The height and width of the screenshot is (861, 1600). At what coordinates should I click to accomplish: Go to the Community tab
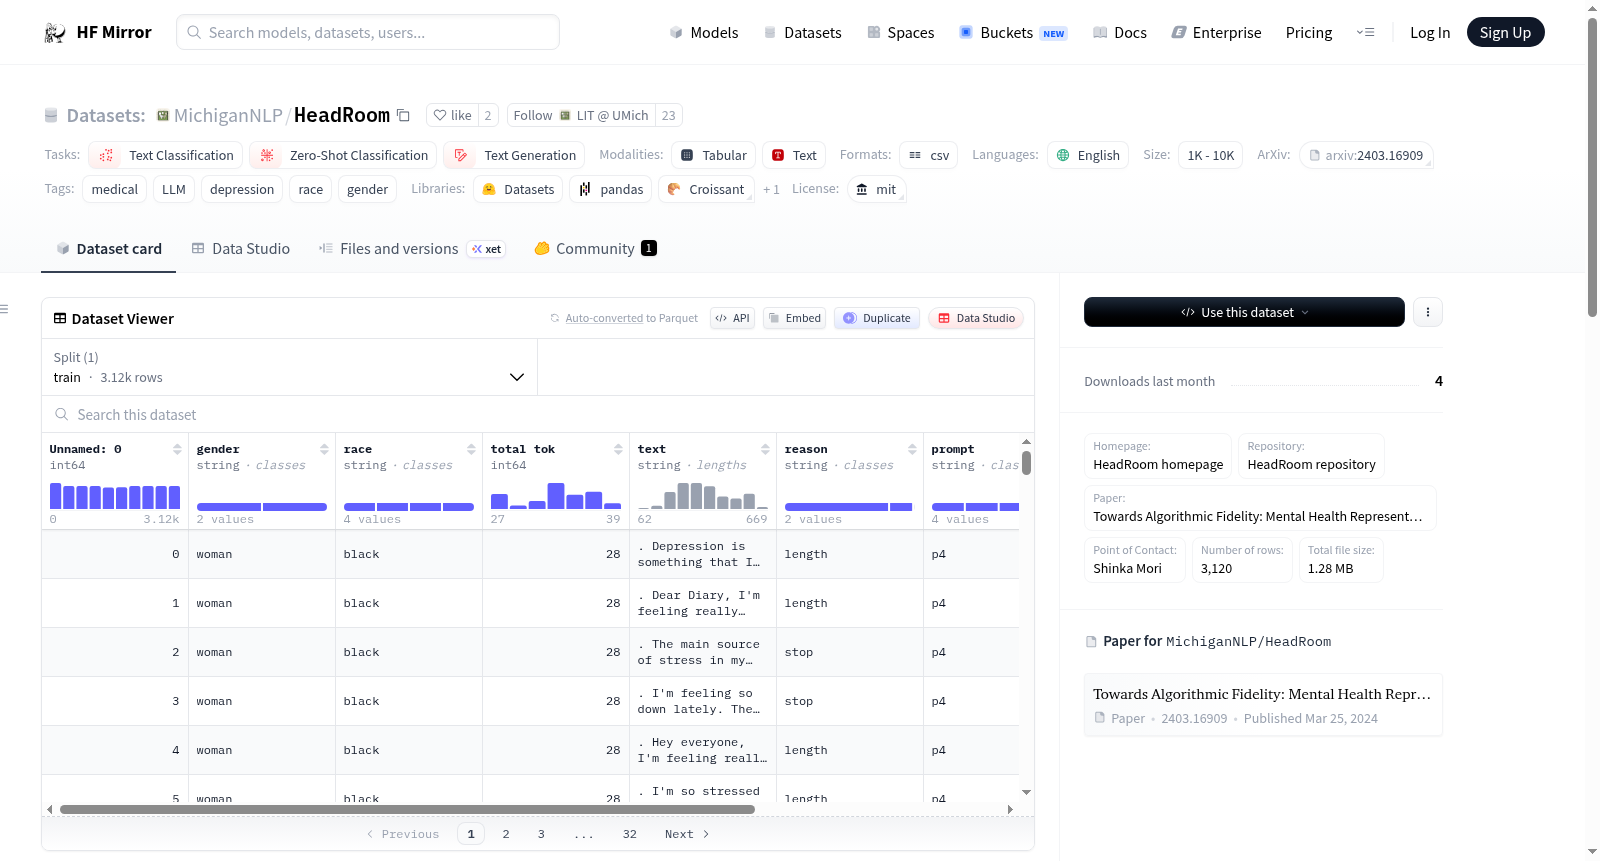595,248
